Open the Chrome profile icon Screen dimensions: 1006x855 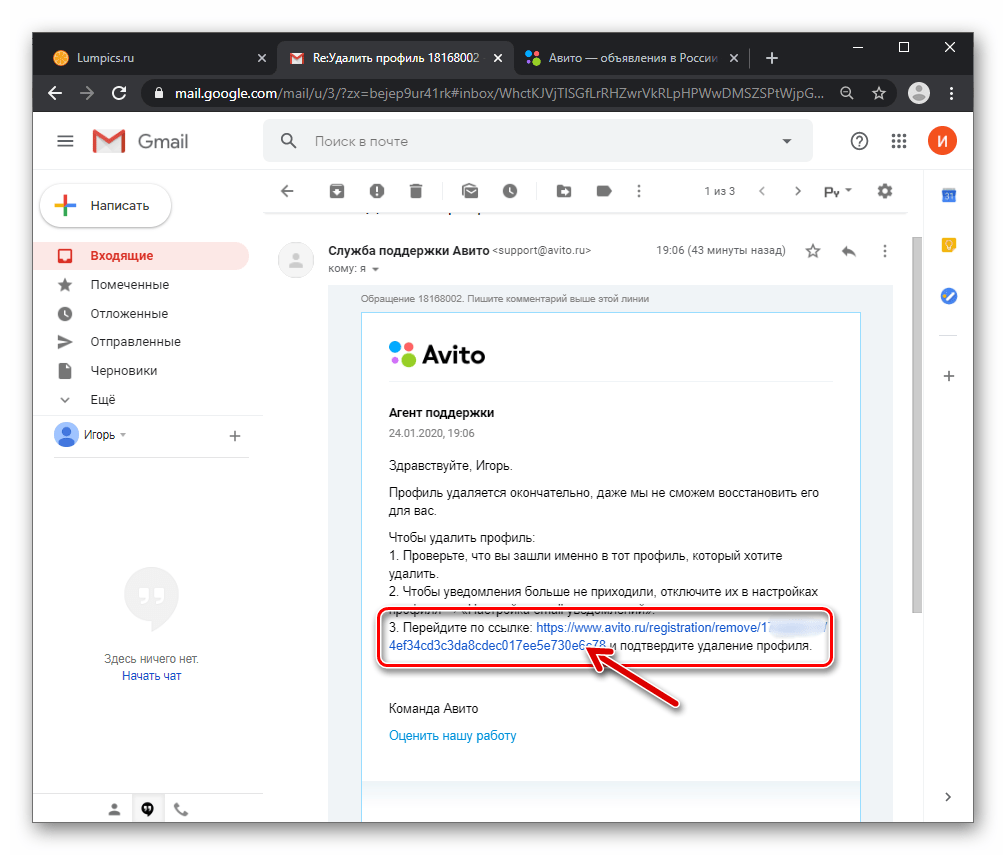coord(919,94)
